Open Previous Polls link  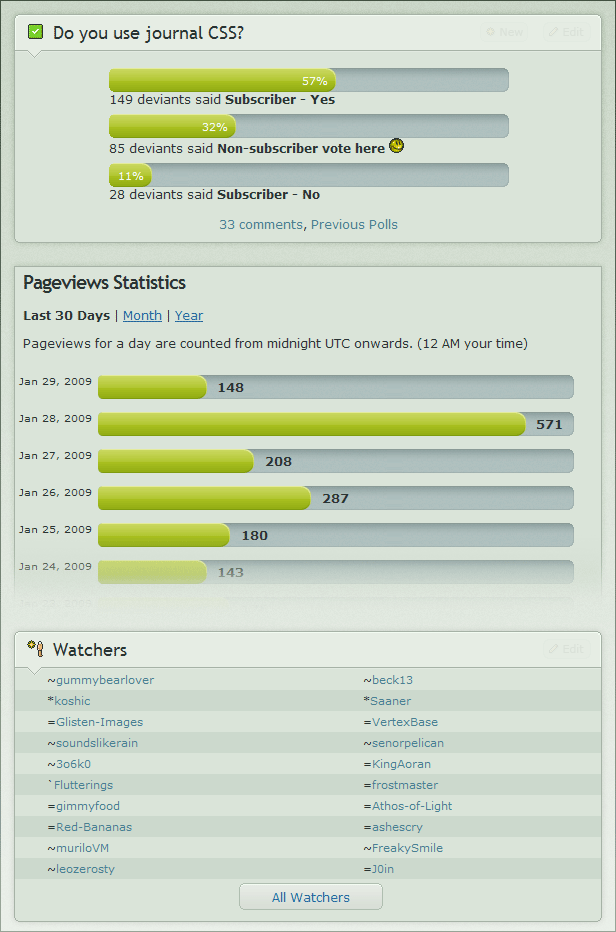354,225
